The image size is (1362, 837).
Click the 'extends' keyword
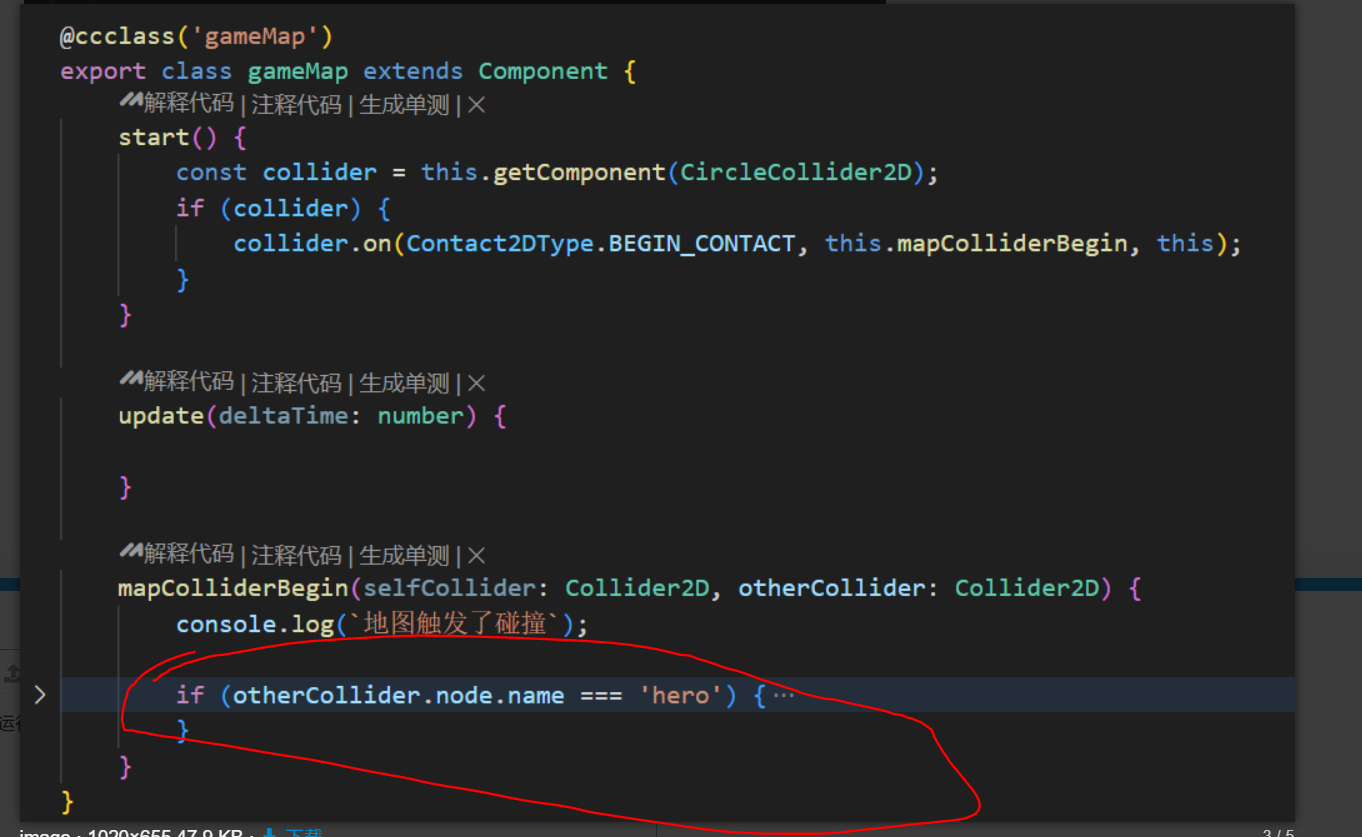coord(413,72)
